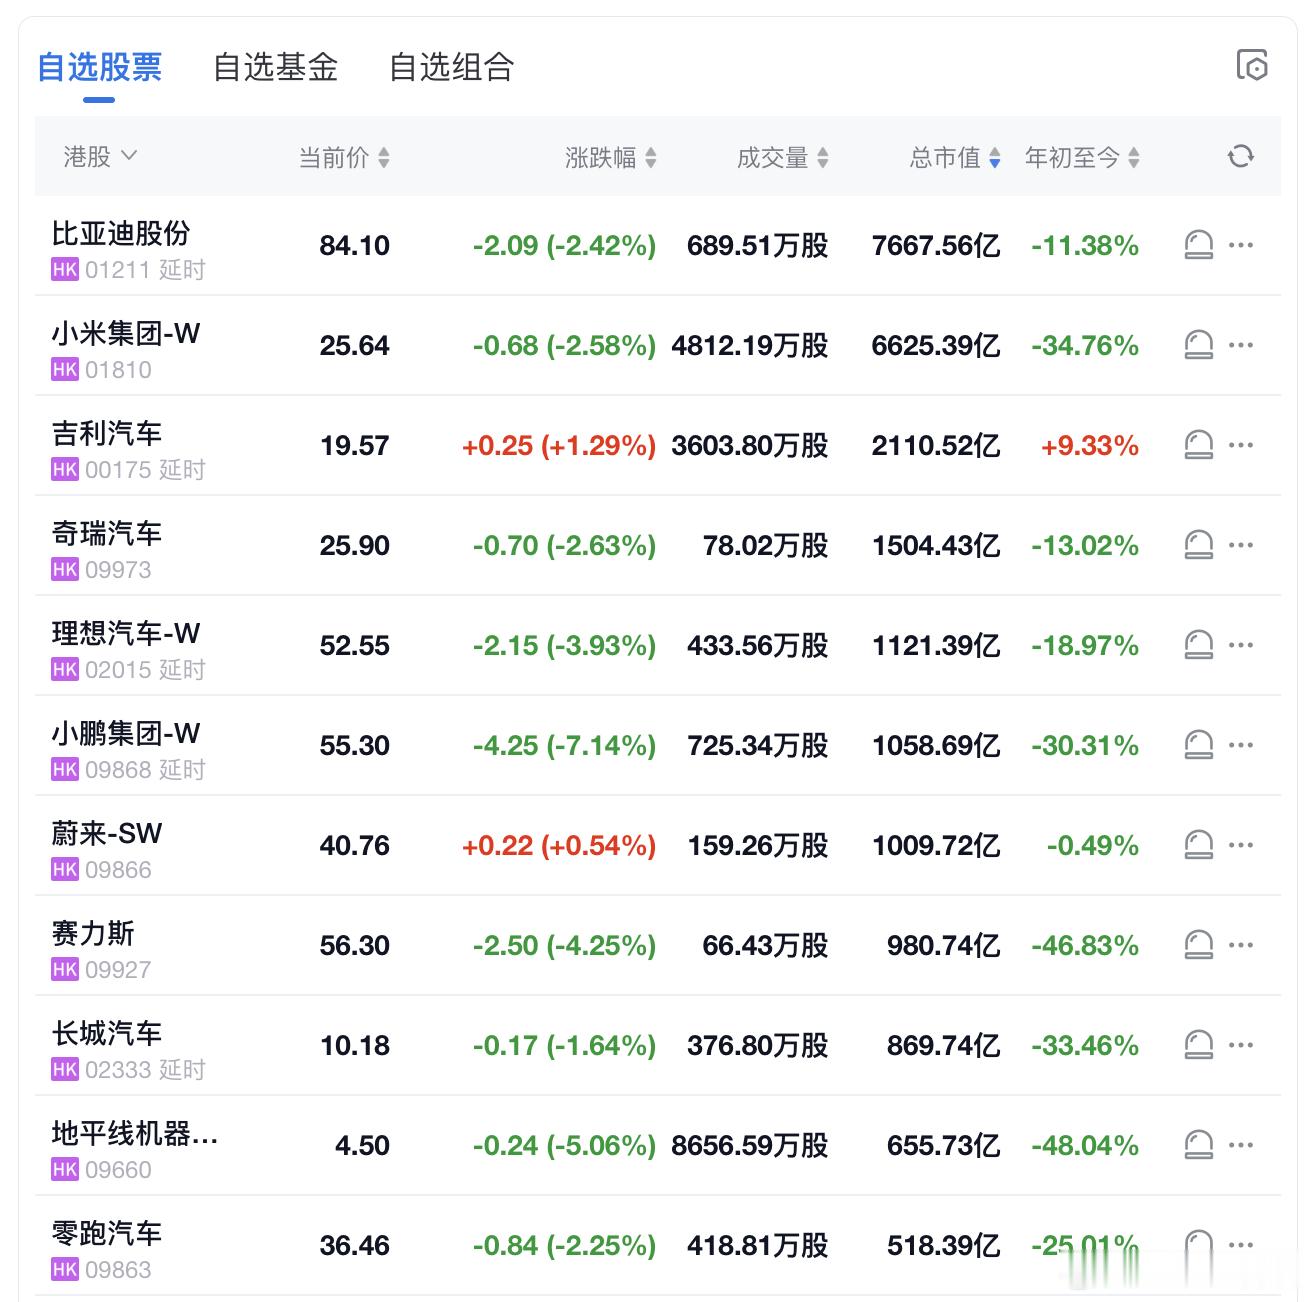1312x1302 pixels.
Task: Click stock code 09868 延时
Action: 145,769
